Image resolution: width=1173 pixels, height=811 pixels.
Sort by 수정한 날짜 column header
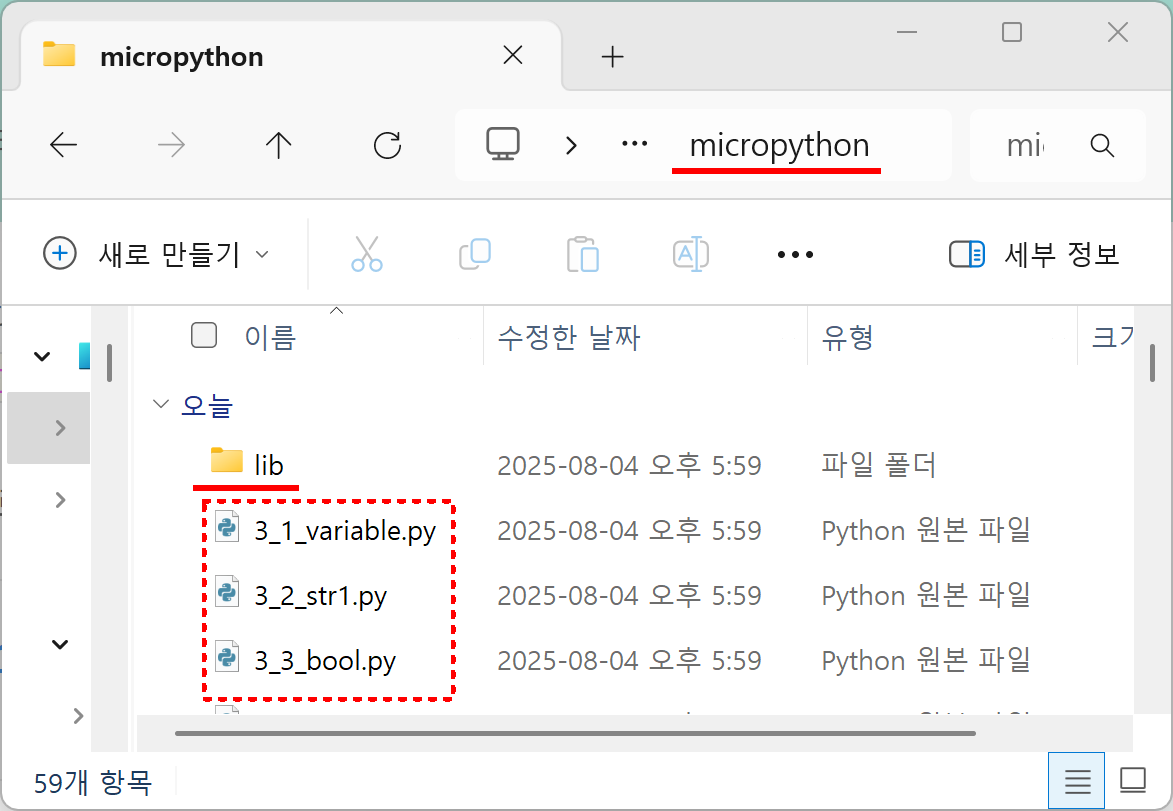tap(568, 338)
